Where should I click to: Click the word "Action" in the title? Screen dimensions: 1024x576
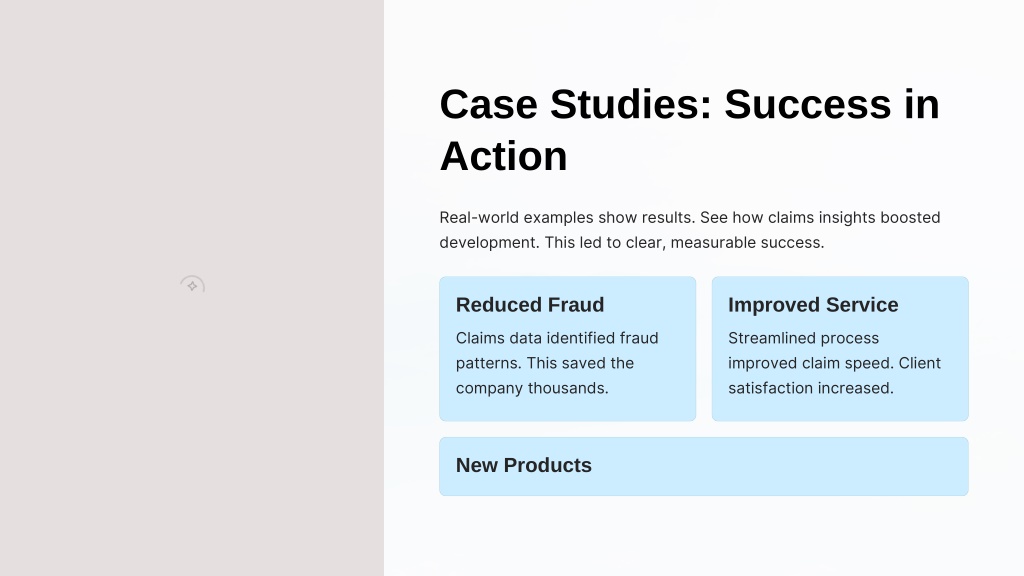click(504, 157)
